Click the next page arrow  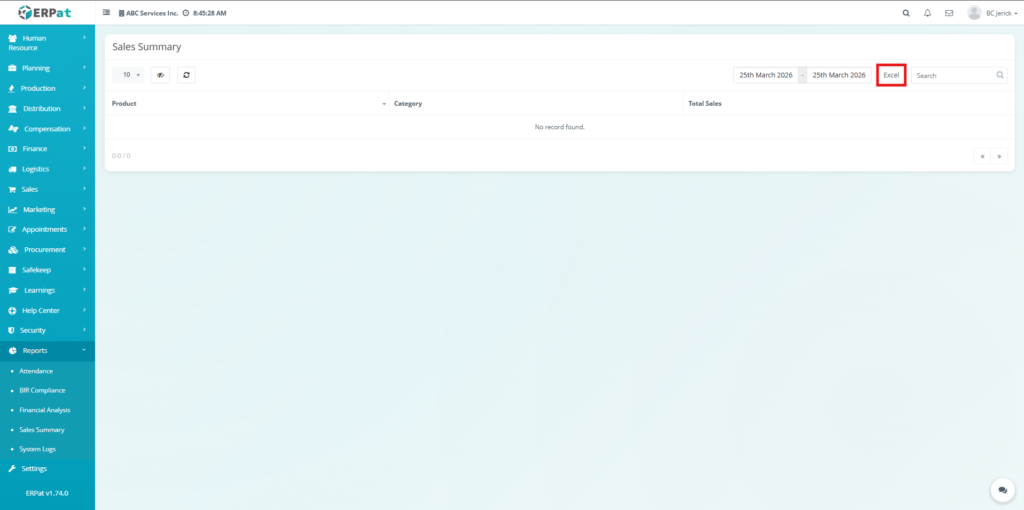click(998, 156)
